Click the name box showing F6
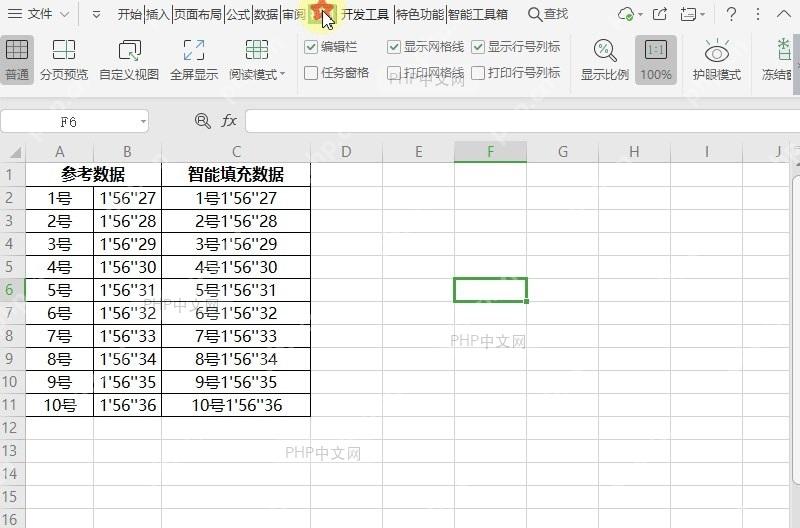This screenshot has height=528, width=800. 68,121
